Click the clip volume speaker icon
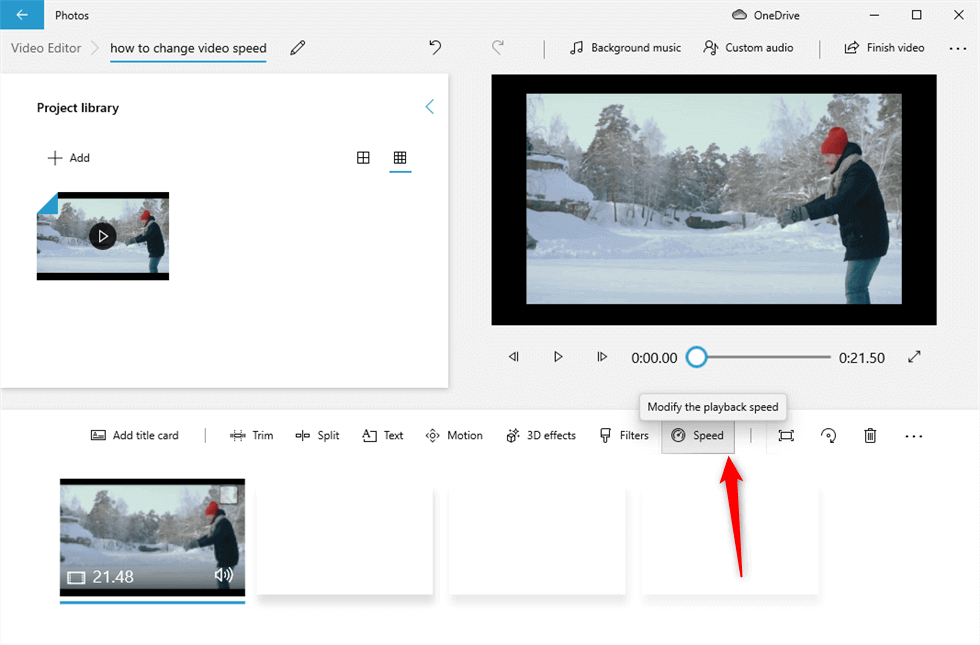 pos(223,575)
